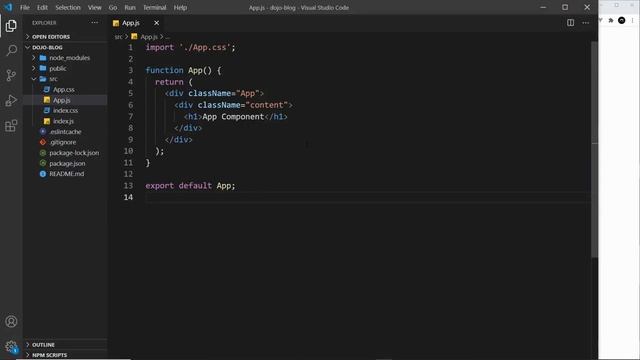Open the Accounts icon in activity bar
Viewport: 640px width, 360px height.
pos(11,322)
